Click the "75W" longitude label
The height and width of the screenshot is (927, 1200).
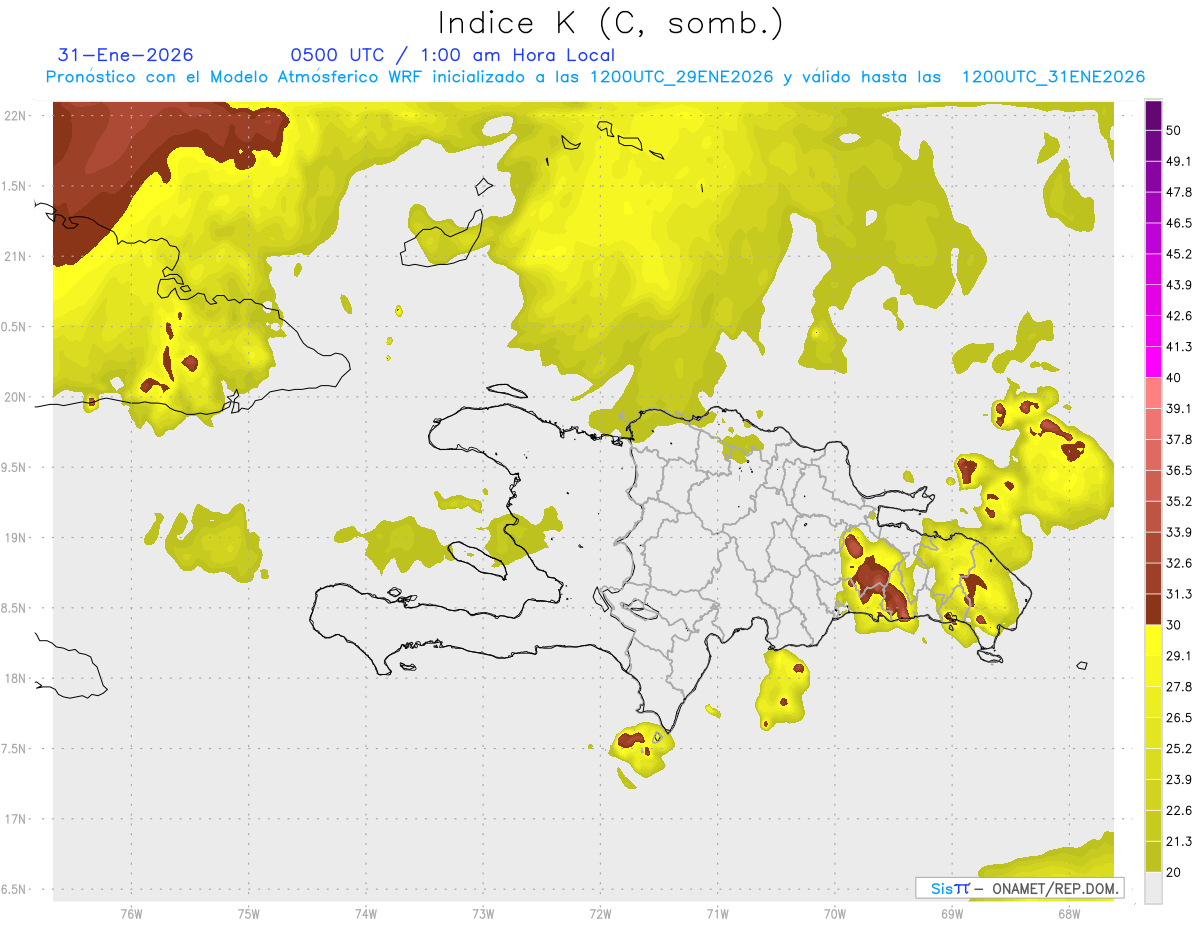248,914
